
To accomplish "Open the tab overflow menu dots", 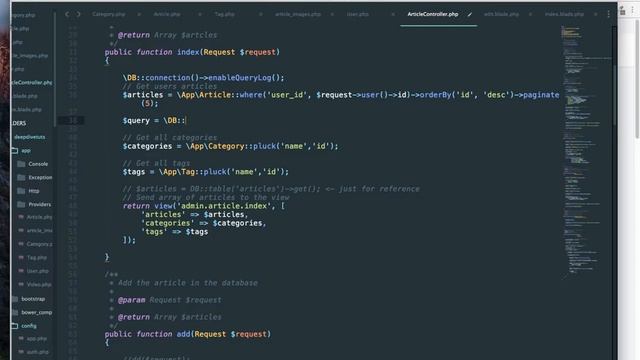I will [x=608, y=14].
